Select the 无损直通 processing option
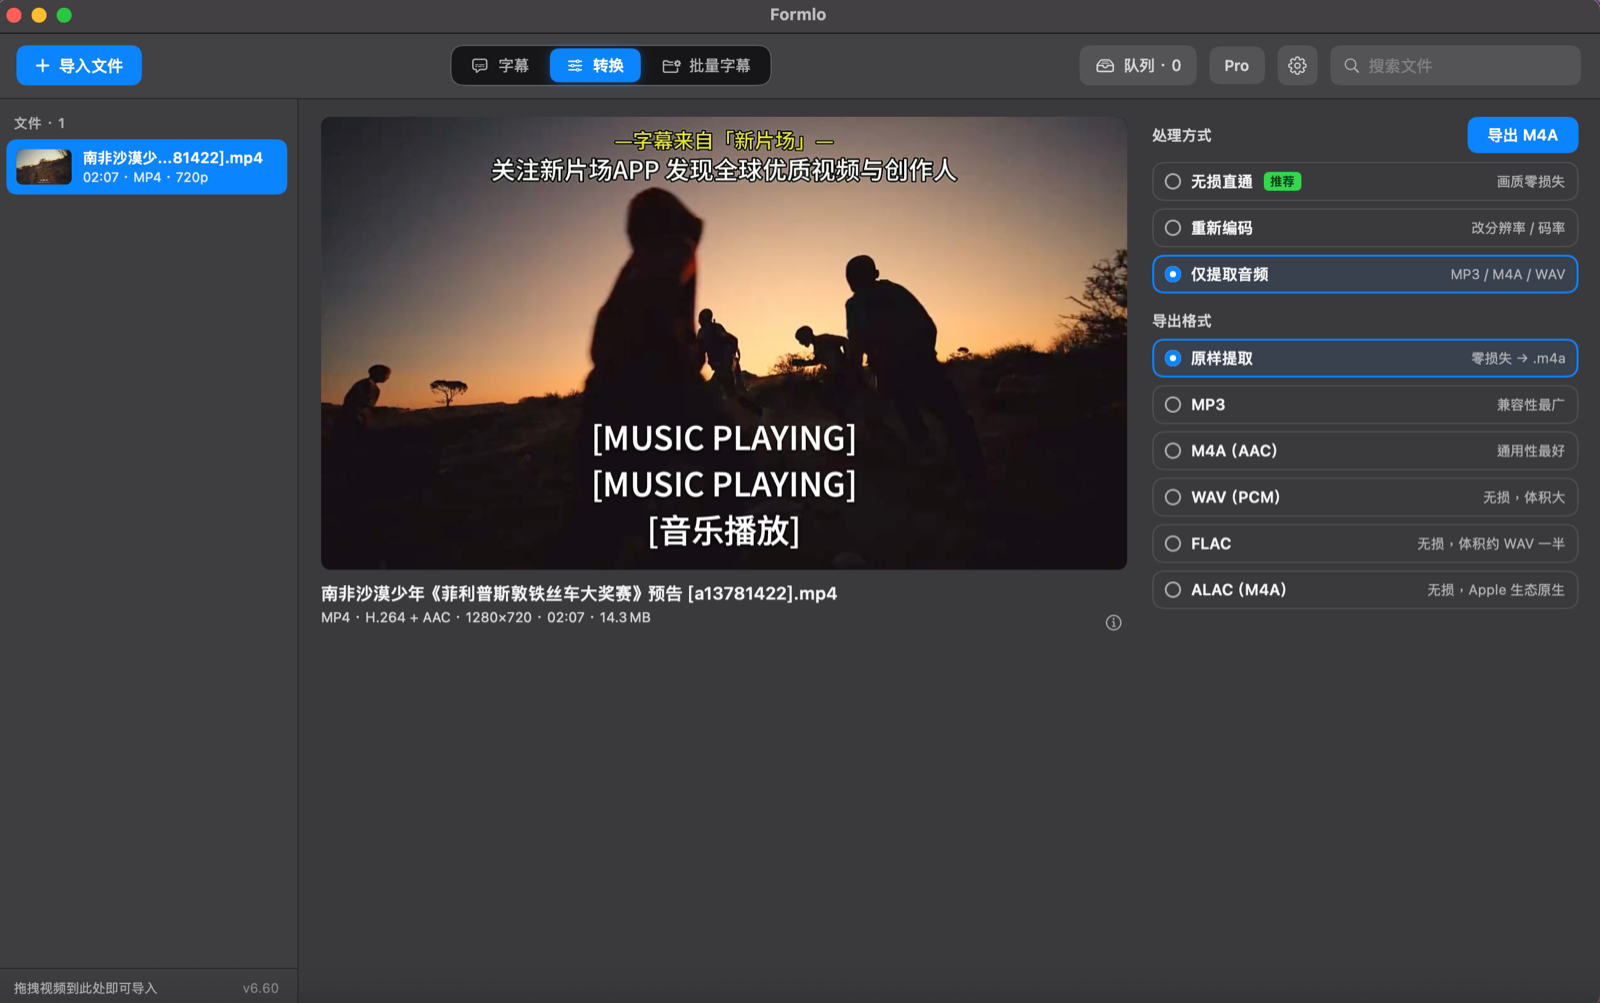Screen dimensions: 1600x1003 tap(1365, 182)
